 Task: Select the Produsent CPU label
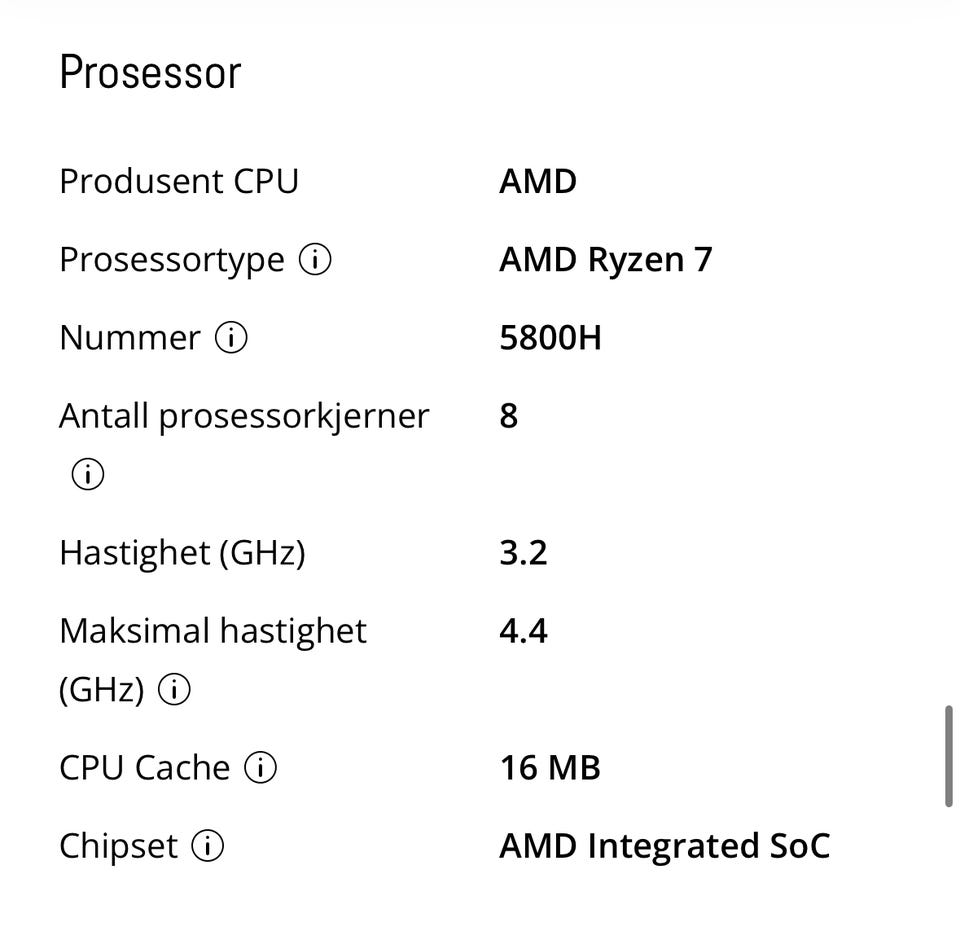point(179,182)
